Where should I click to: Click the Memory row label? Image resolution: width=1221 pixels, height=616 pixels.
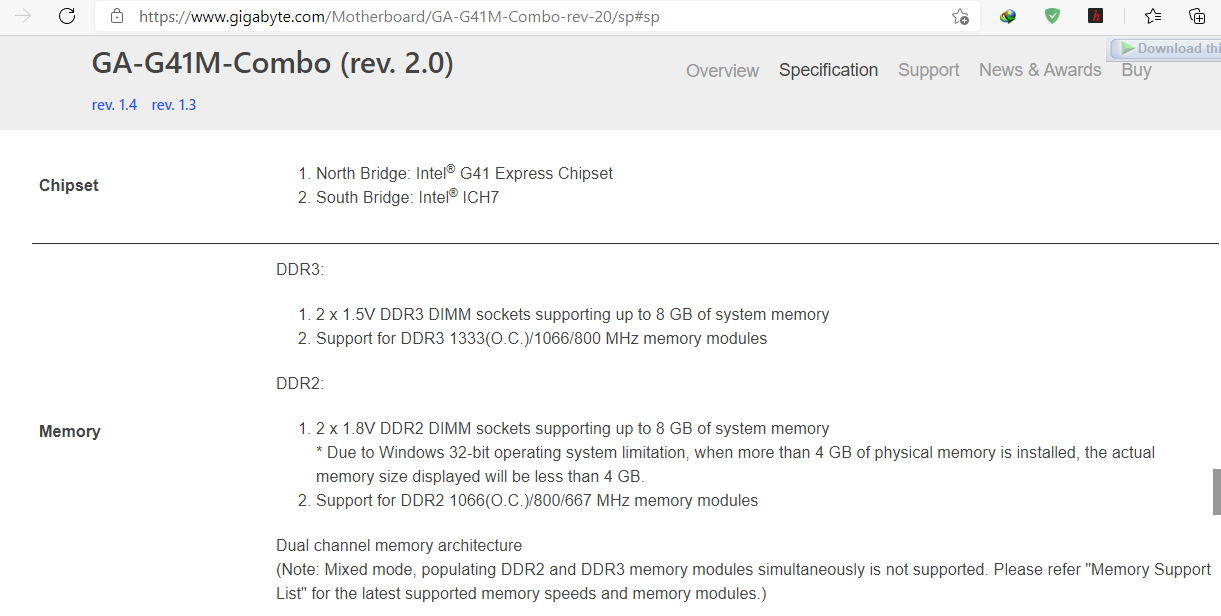tap(70, 431)
